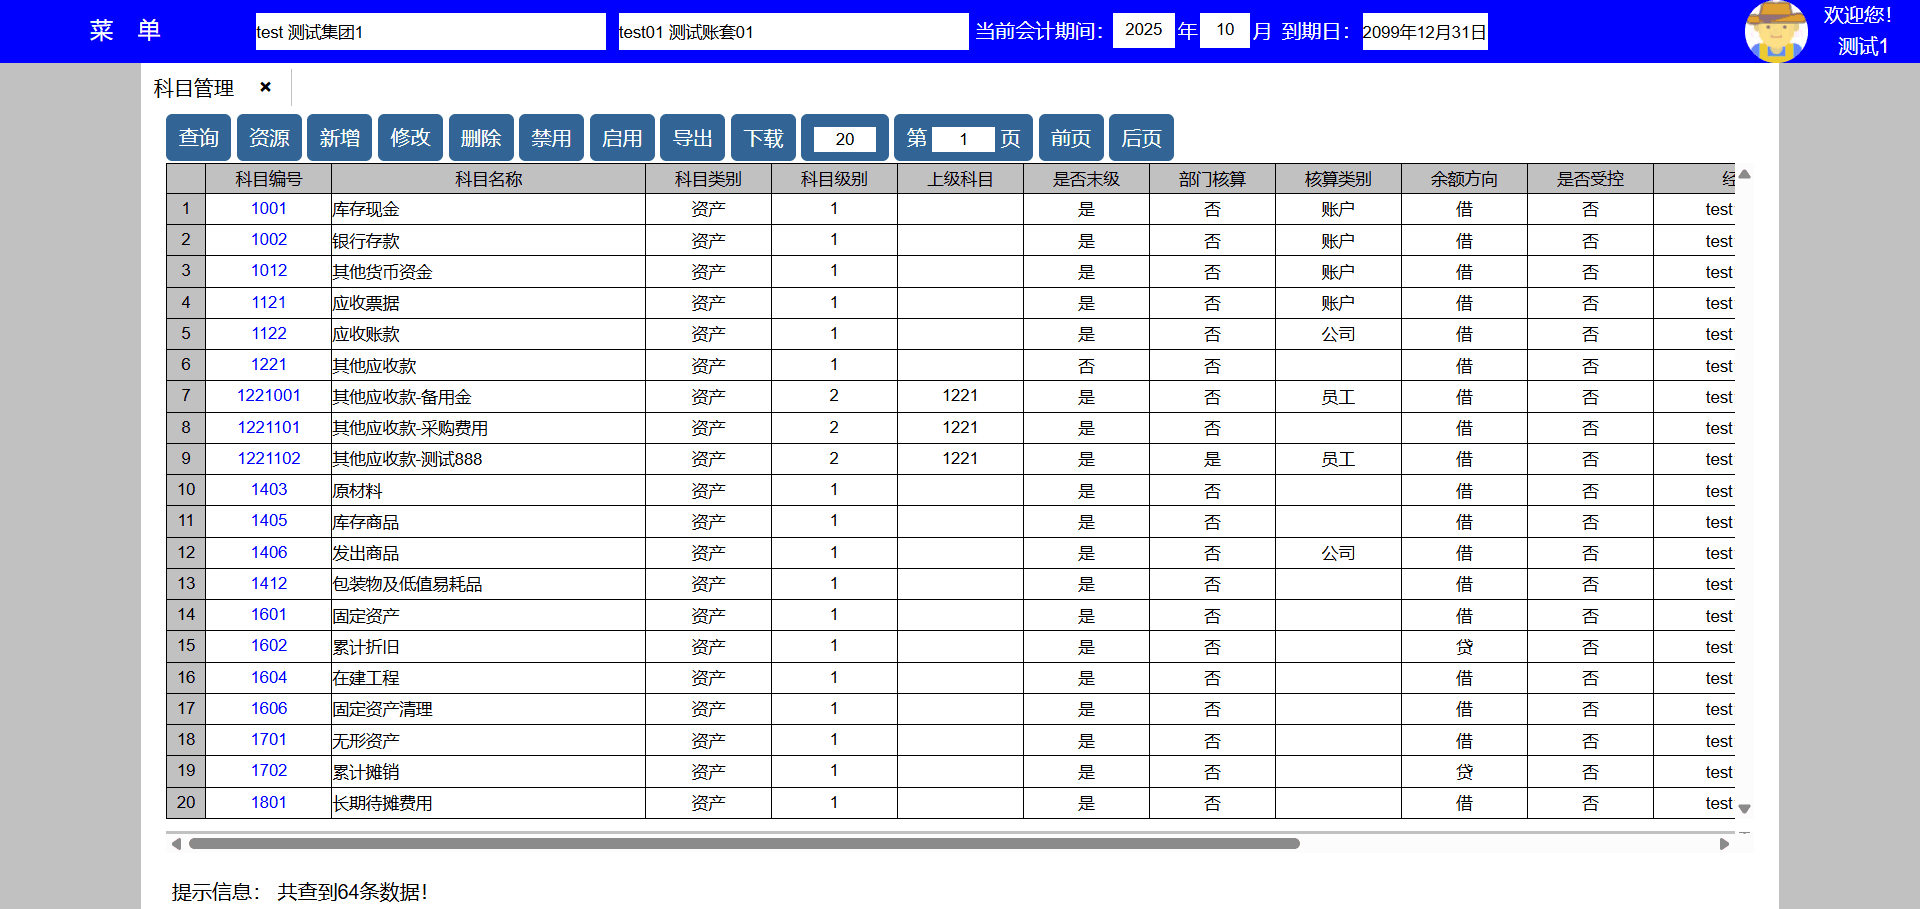Close the 科目管理 tab

pos(265,87)
